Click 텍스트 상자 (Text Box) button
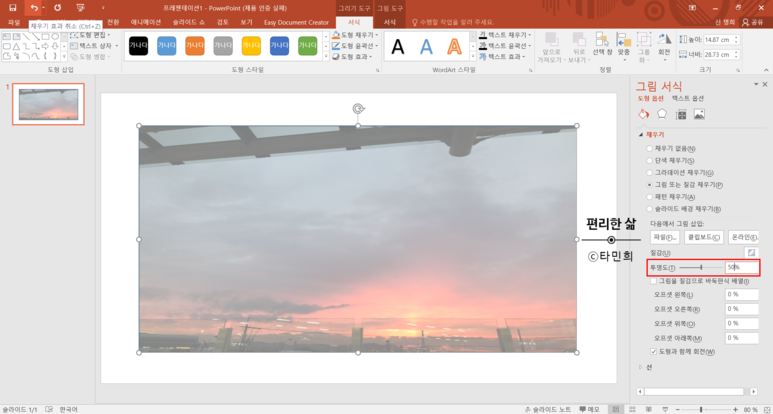 click(x=94, y=46)
